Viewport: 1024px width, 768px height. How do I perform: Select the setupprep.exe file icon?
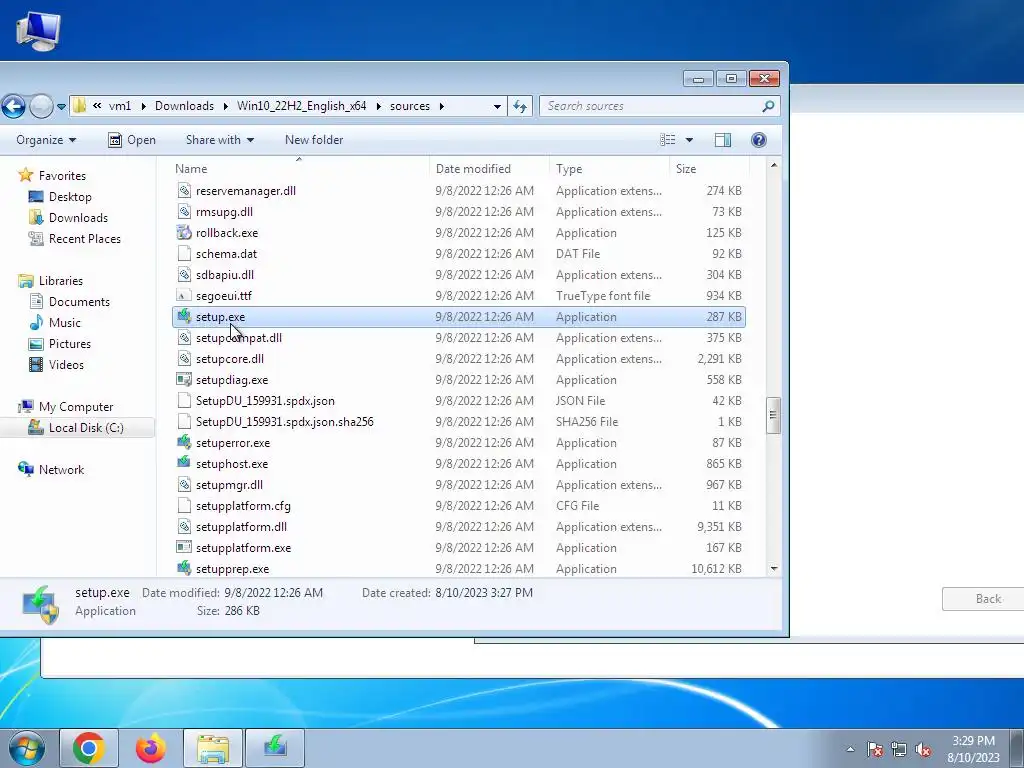[x=184, y=568]
